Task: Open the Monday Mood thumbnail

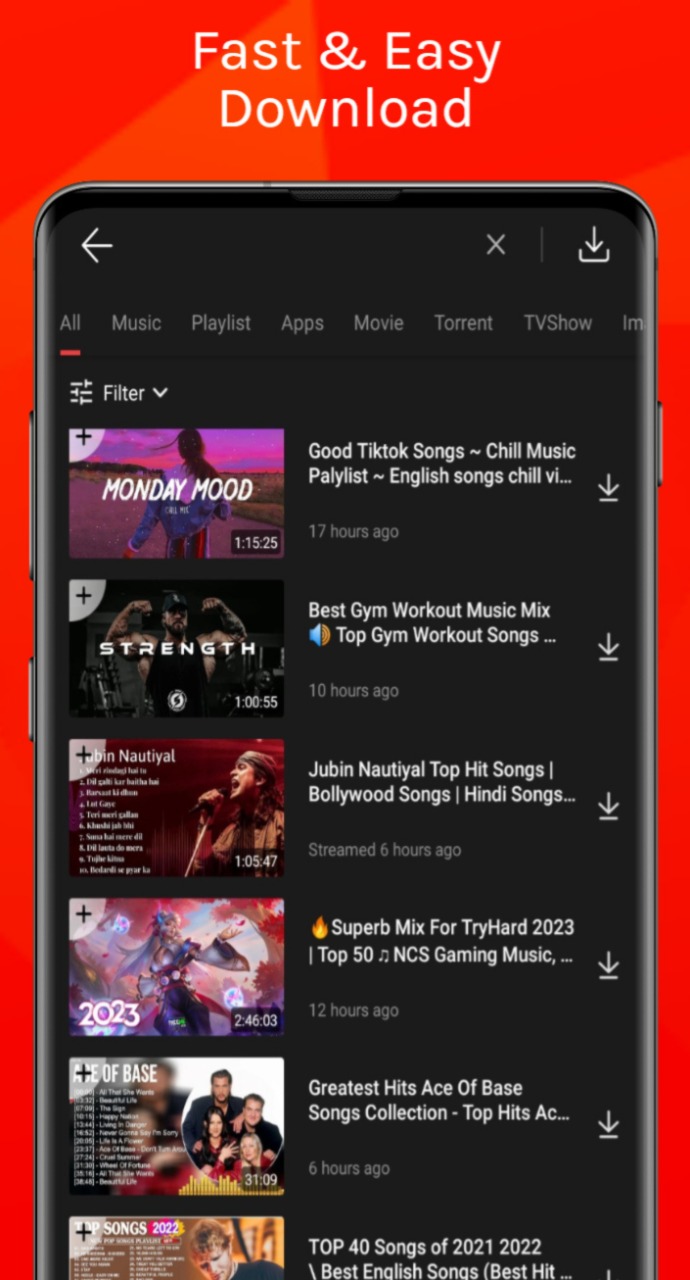Action: 176,493
